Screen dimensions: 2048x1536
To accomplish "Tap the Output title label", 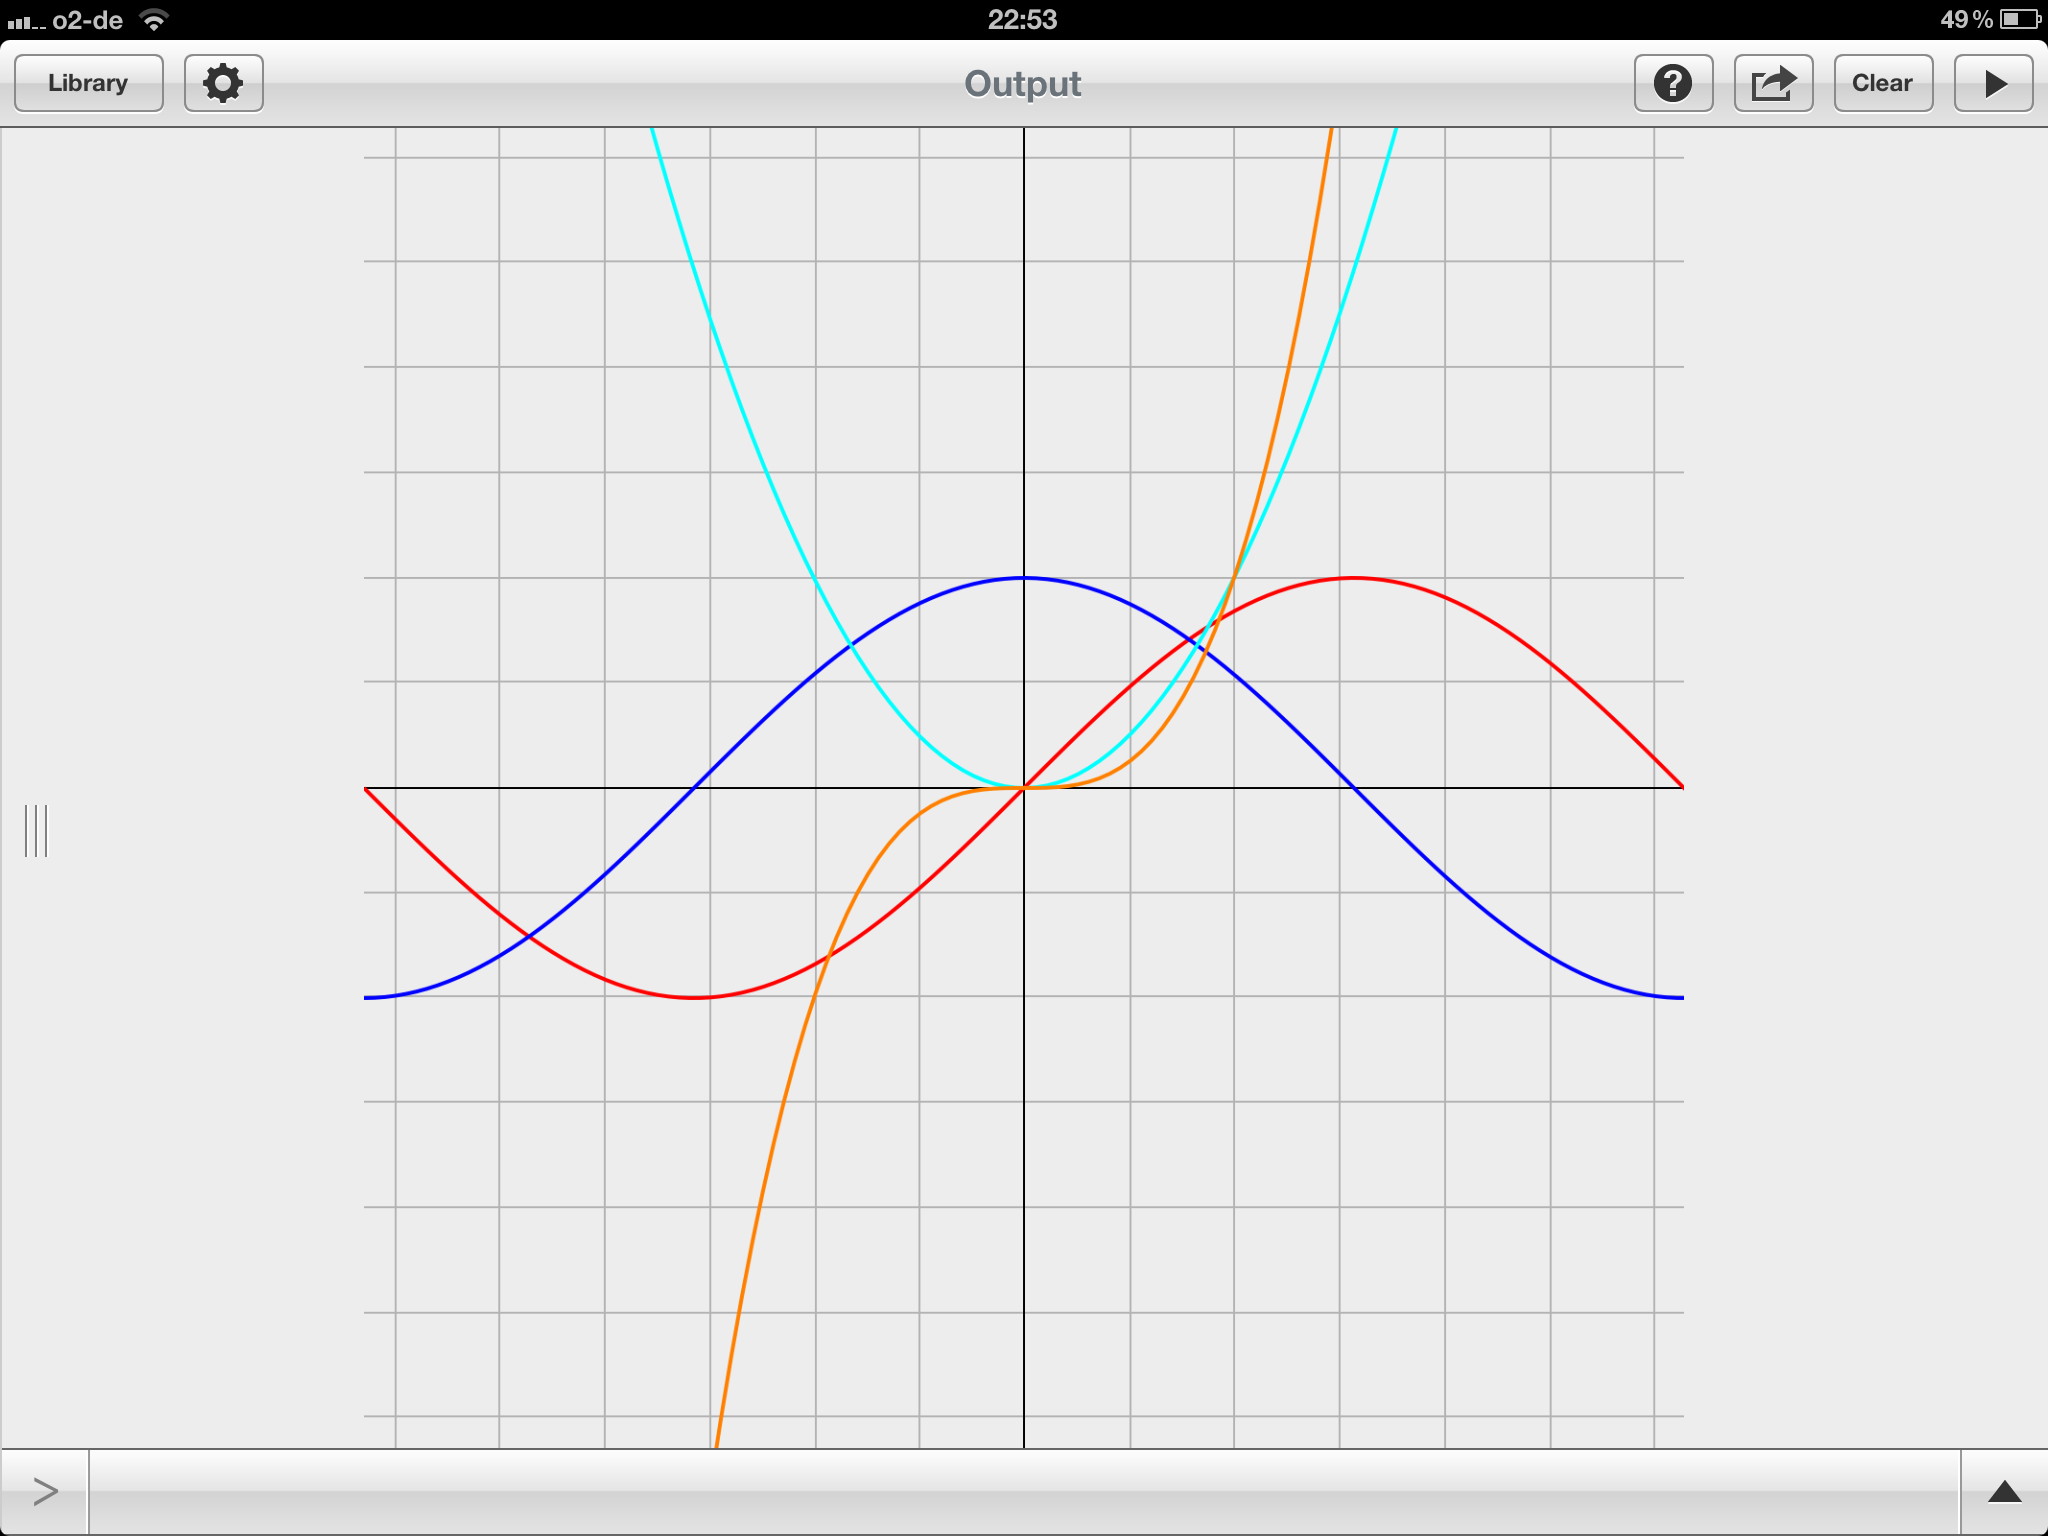I will pyautogui.click(x=1022, y=84).
